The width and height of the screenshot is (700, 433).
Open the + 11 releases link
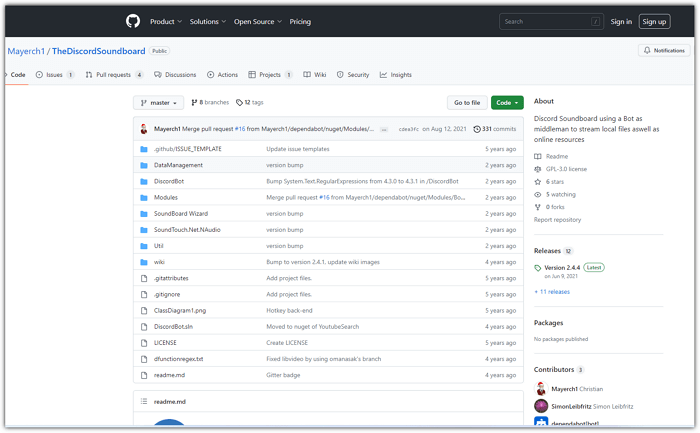552,292
